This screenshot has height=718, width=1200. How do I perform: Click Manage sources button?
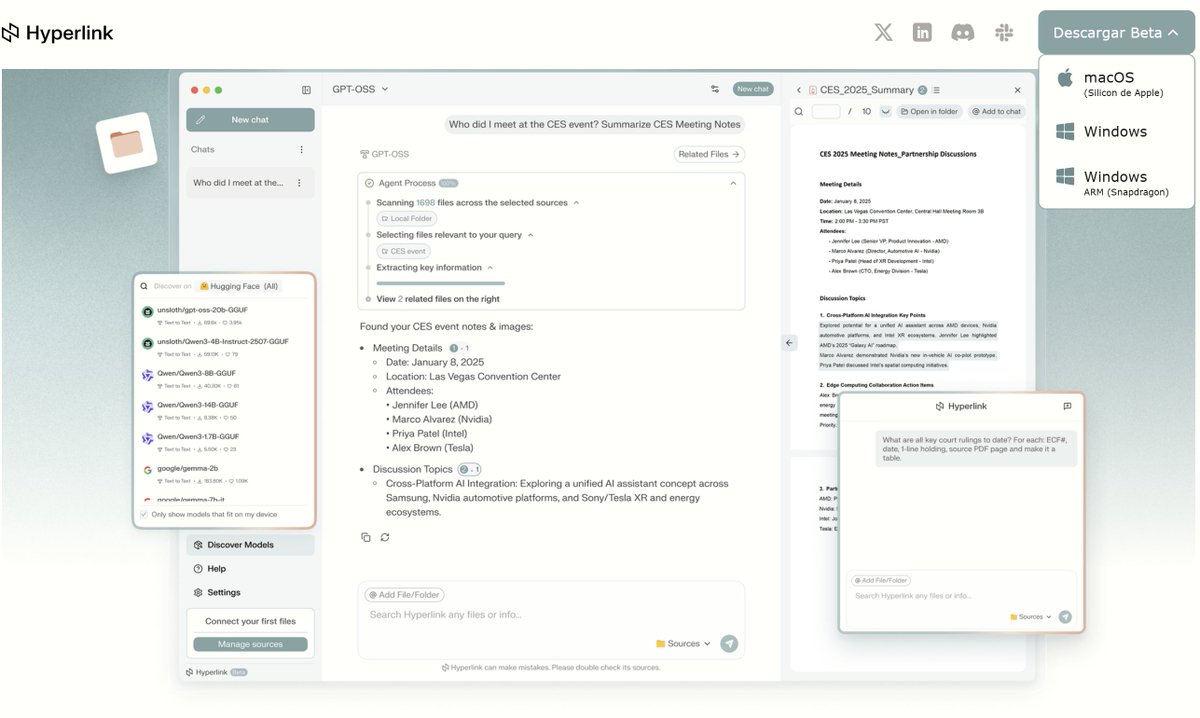click(x=250, y=644)
